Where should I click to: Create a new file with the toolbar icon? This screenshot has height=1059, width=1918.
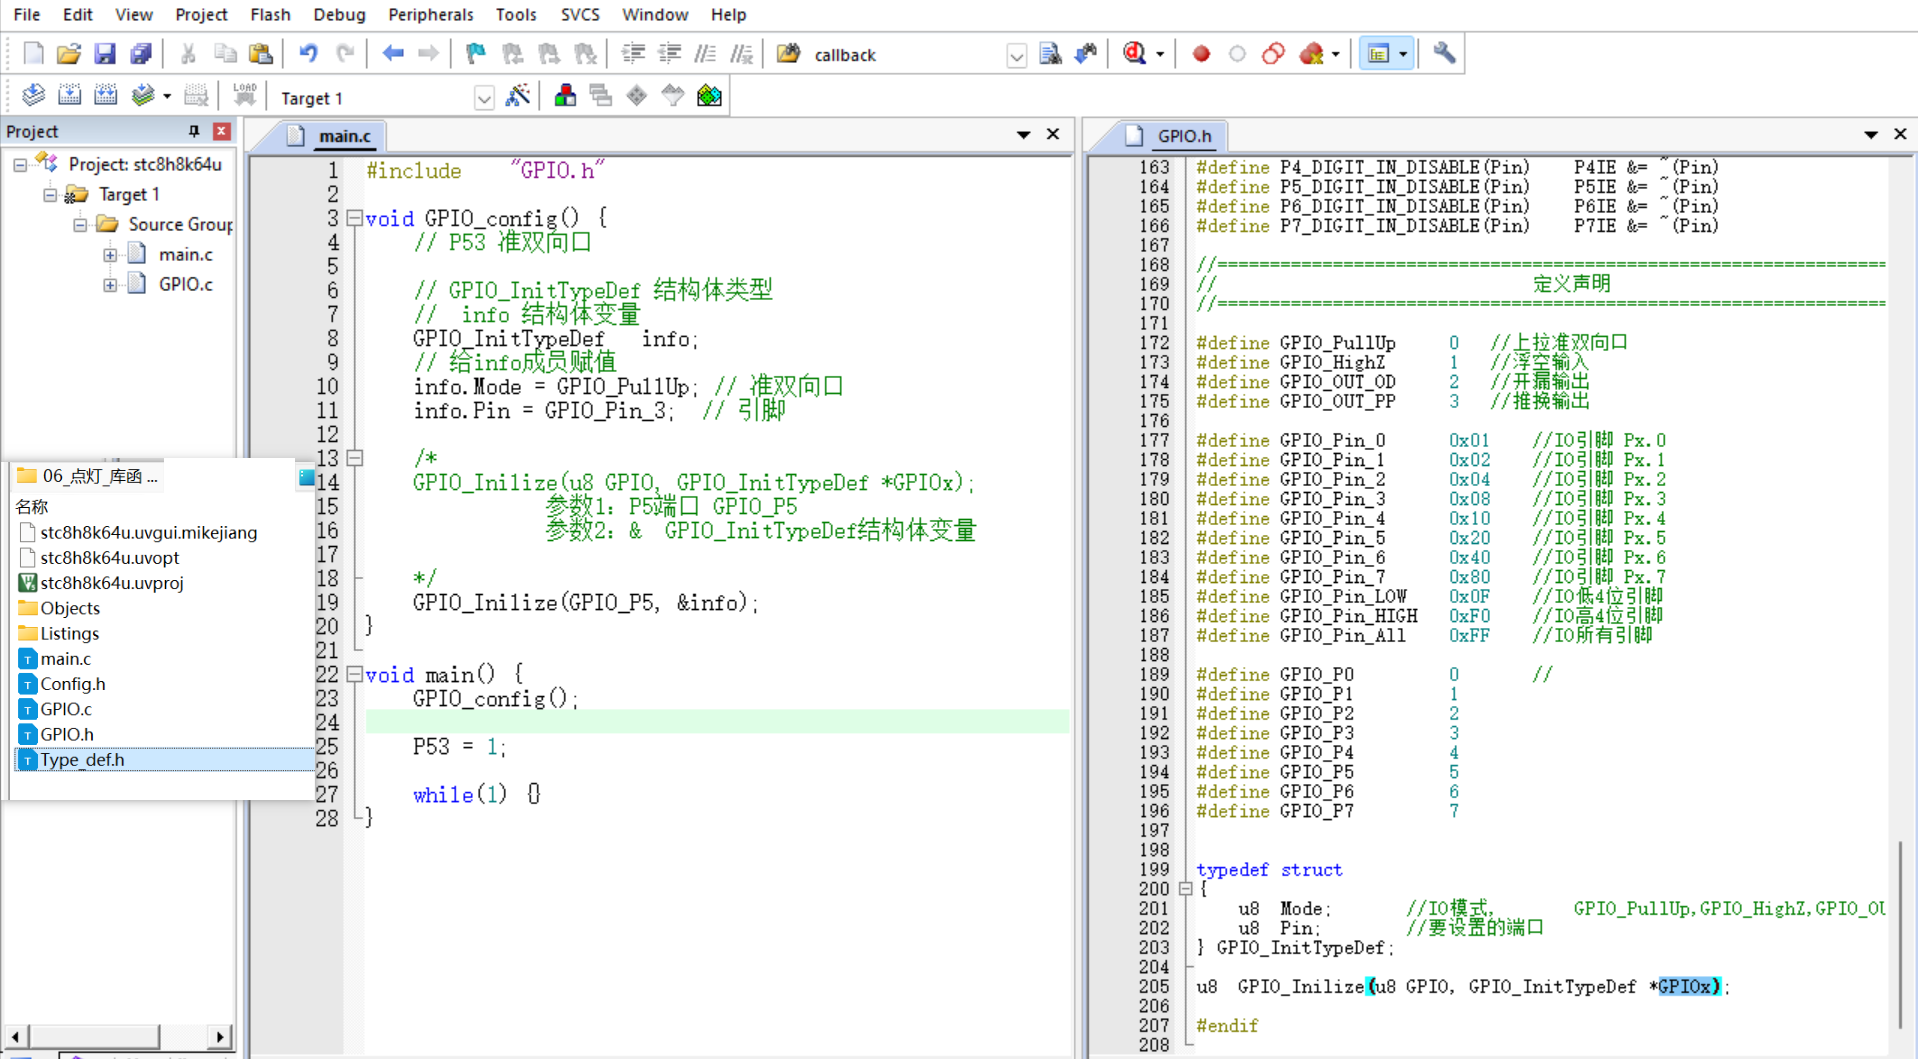coord(33,54)
